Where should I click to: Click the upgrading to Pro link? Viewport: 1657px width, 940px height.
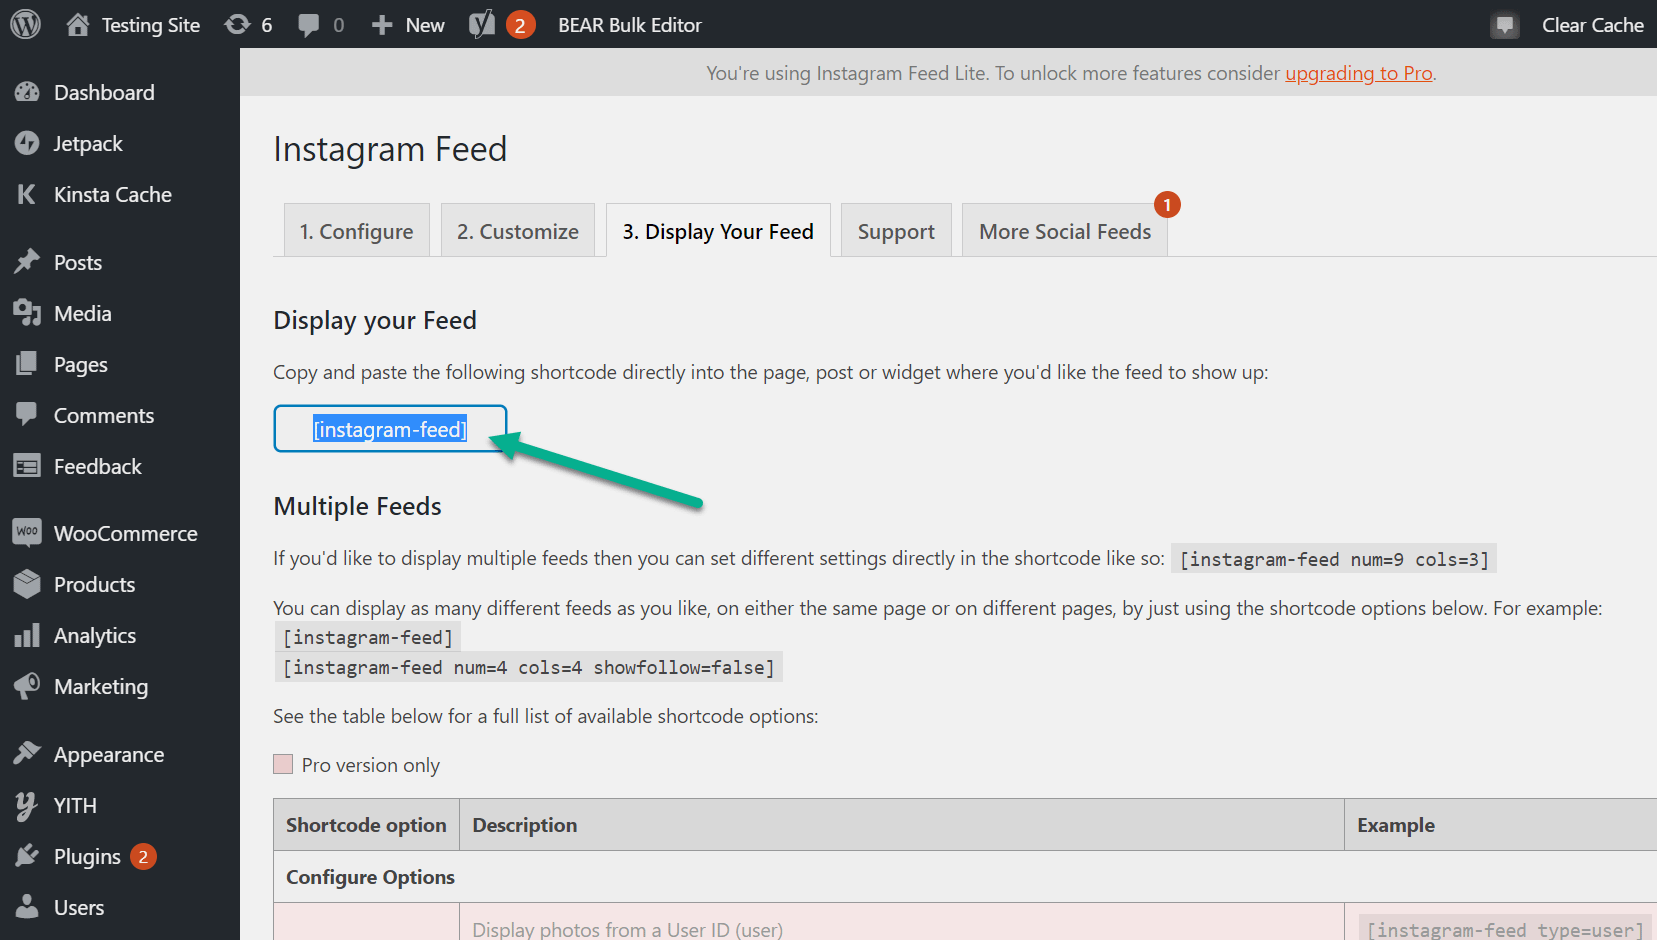tap(1358, 73)
